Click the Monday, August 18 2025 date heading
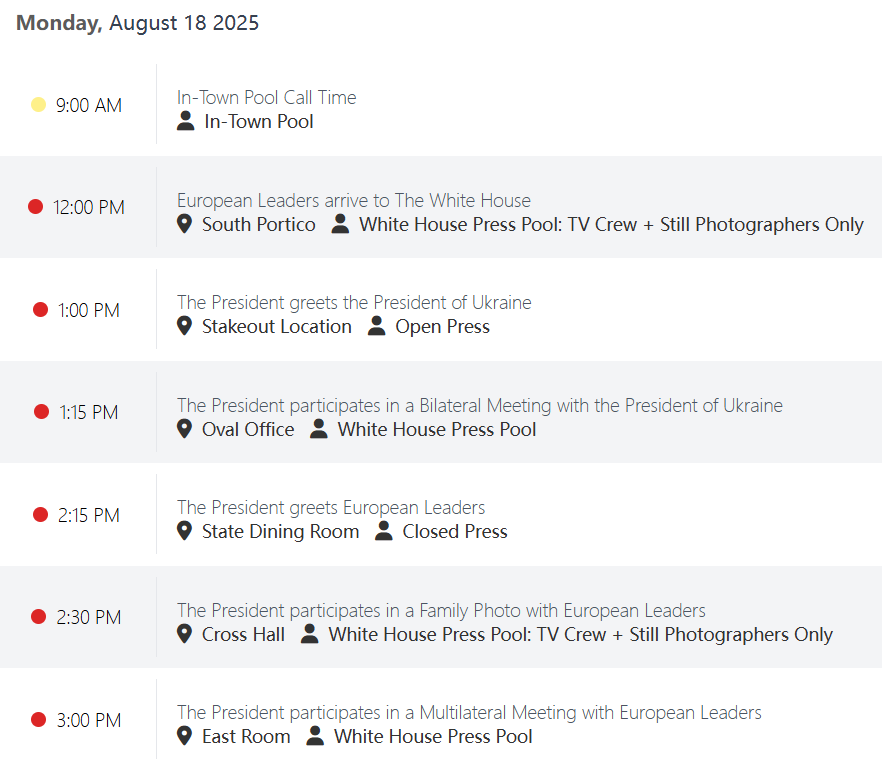Screen dimensions: 882x767 pyautogui.click(x=138, y=23)
